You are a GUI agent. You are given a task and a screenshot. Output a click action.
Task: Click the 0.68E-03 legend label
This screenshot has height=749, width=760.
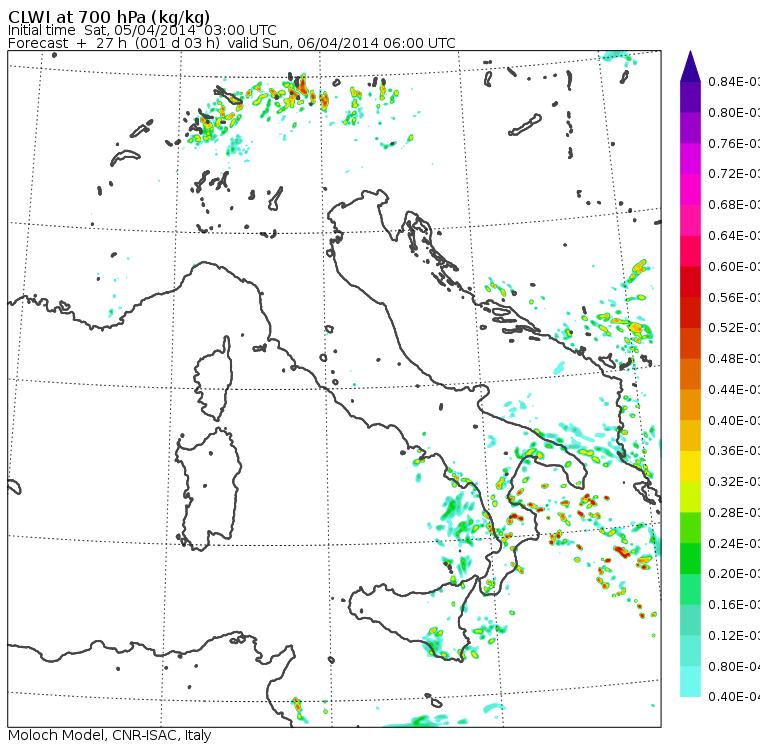(734, 205)
